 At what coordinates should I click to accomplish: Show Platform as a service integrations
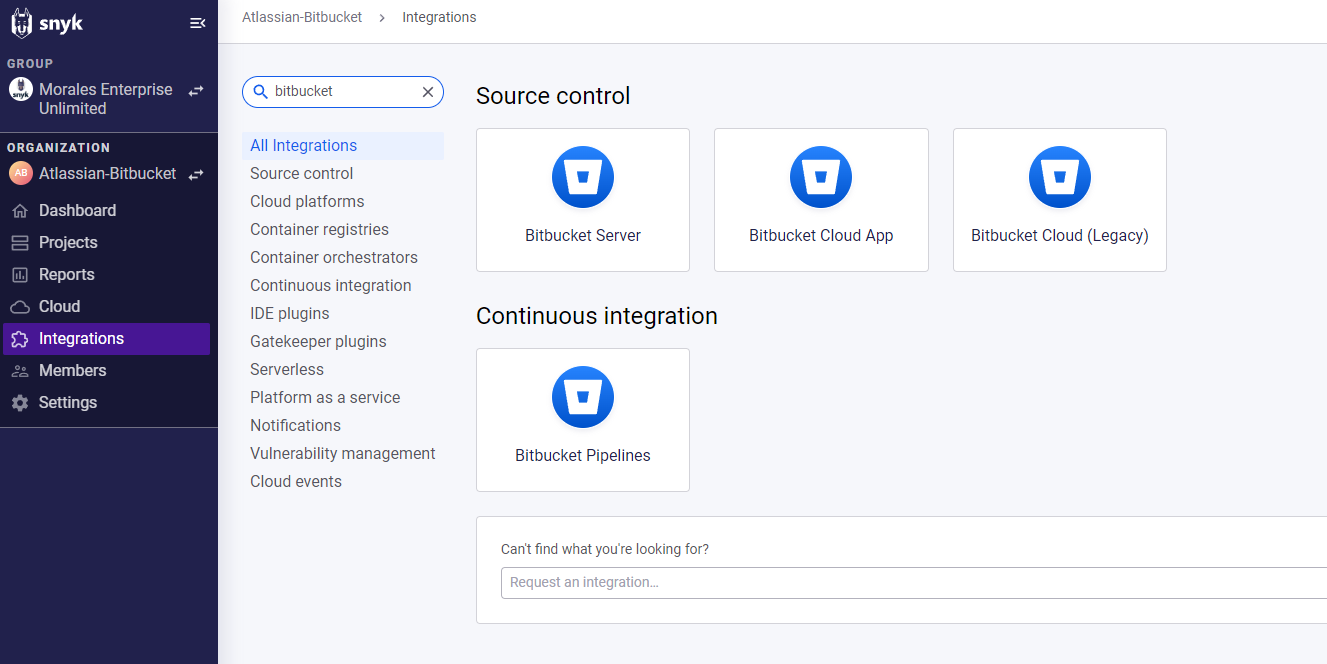tap(325, 398)
